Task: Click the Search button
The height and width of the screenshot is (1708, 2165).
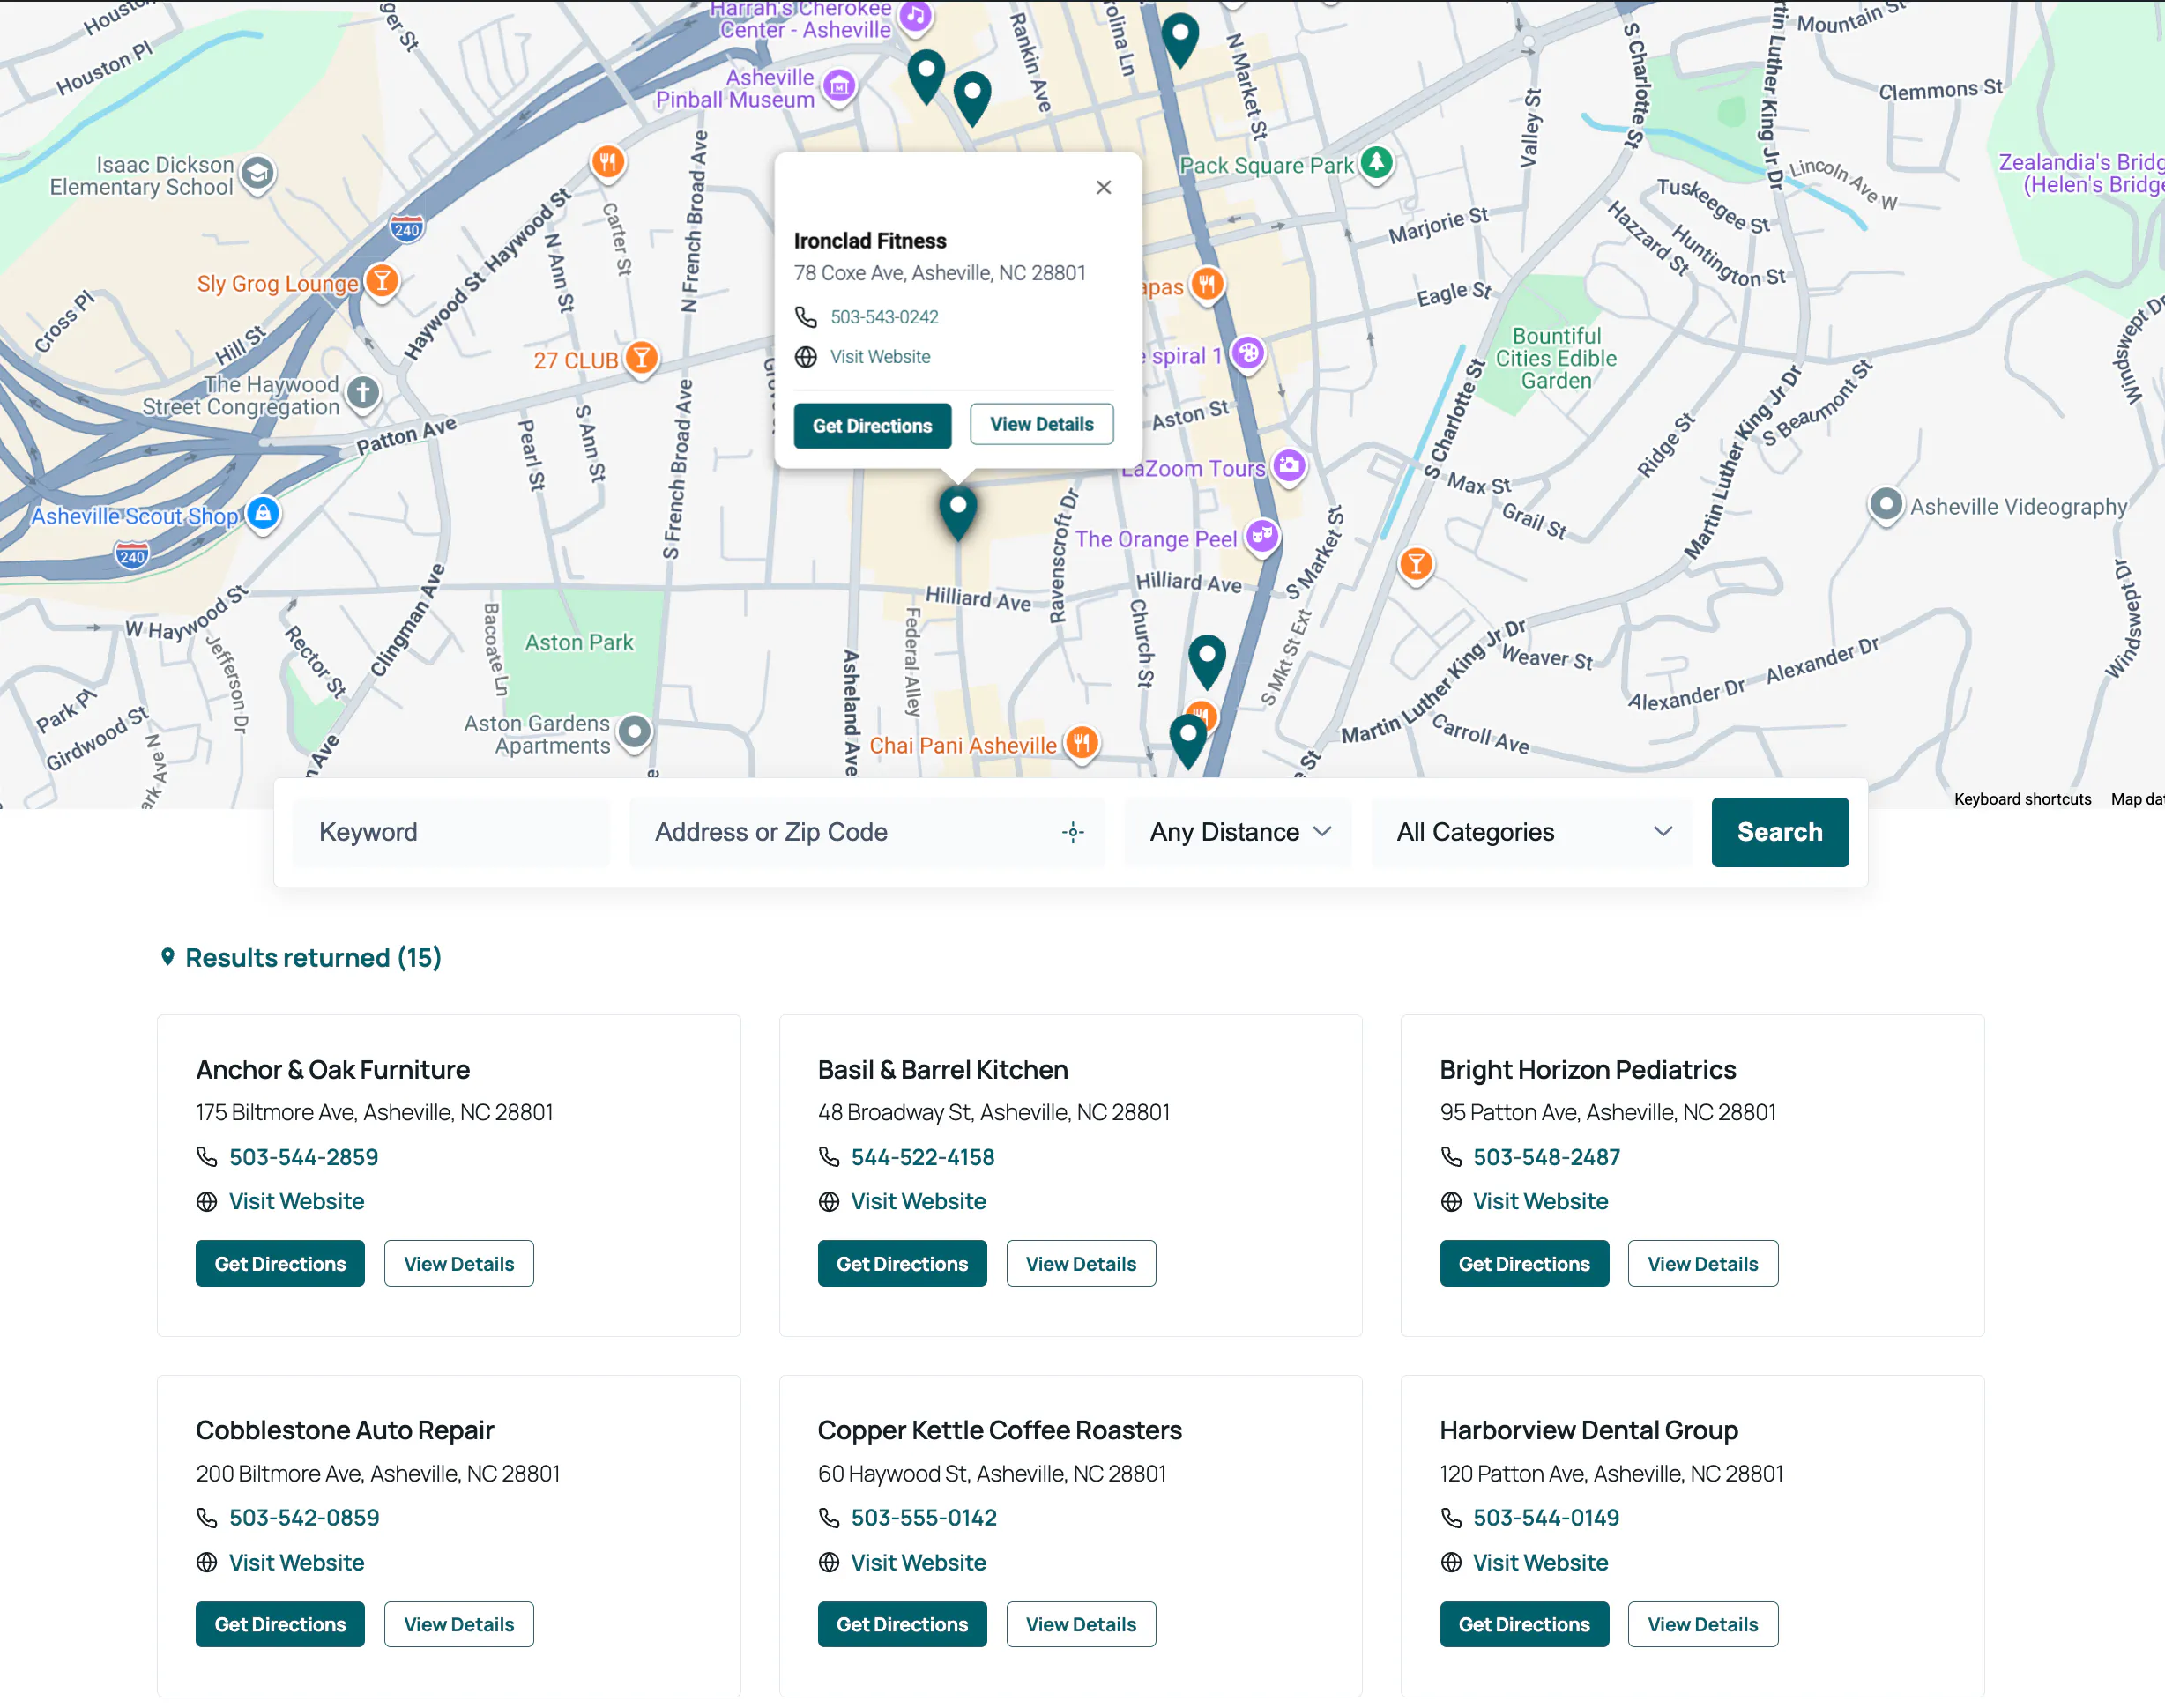Action: (x=1779, y=832)
